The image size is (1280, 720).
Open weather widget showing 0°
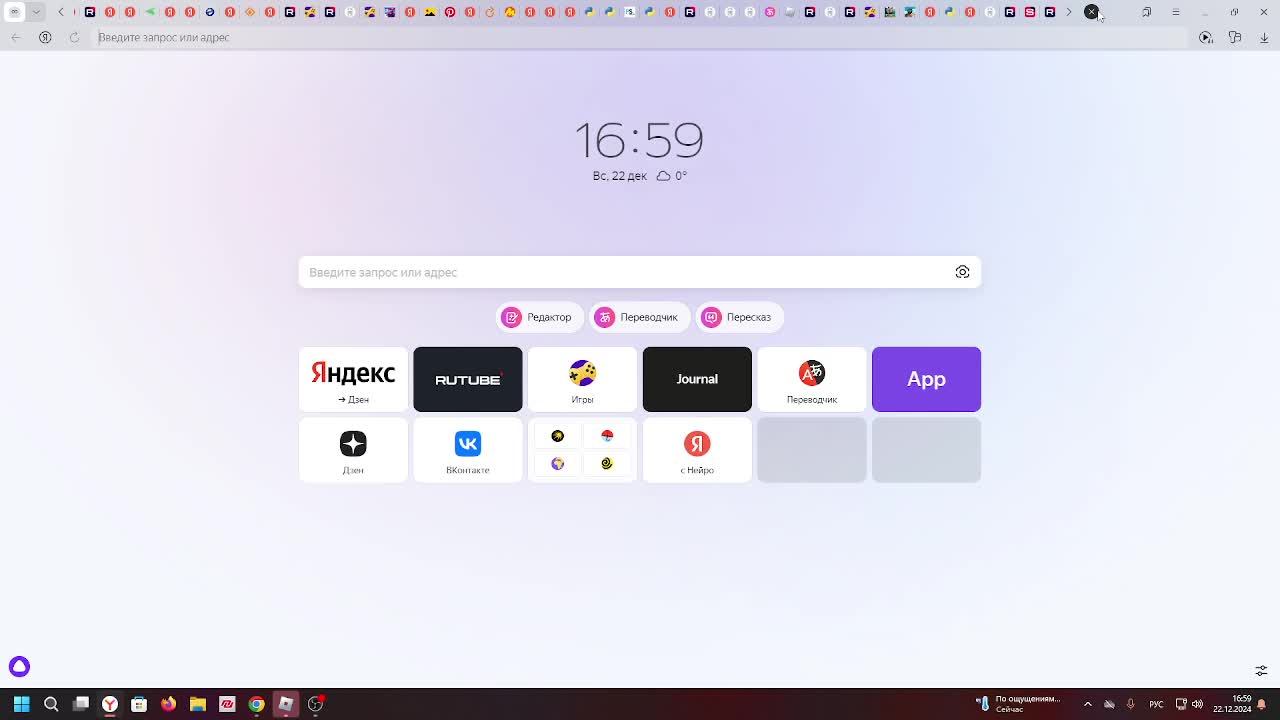tap(672, 176)
